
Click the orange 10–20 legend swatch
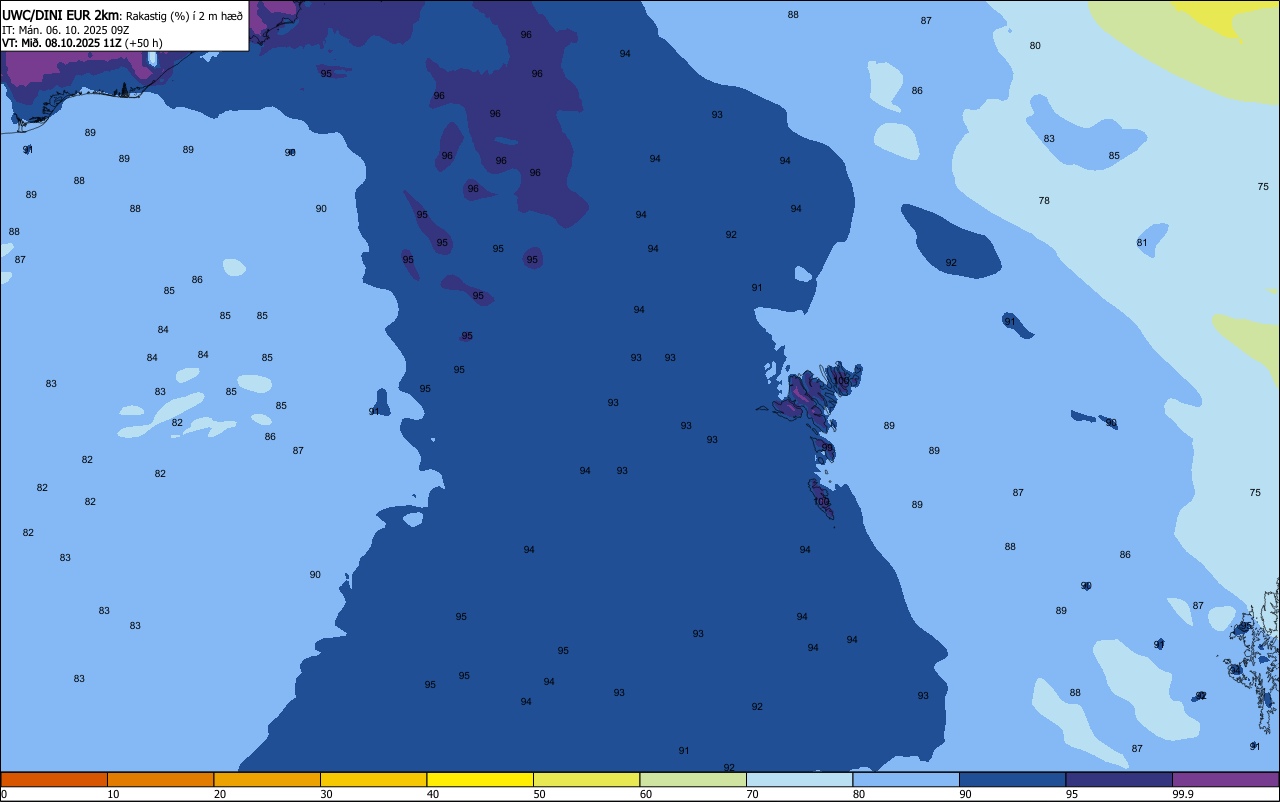point(160,779)
